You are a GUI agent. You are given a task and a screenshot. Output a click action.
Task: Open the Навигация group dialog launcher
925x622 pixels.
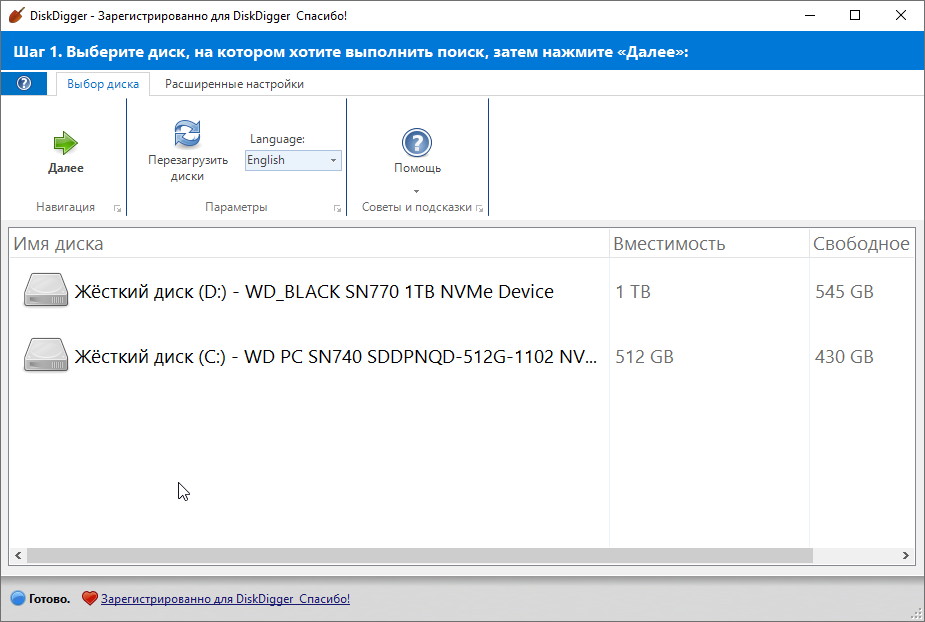(117, 208)
